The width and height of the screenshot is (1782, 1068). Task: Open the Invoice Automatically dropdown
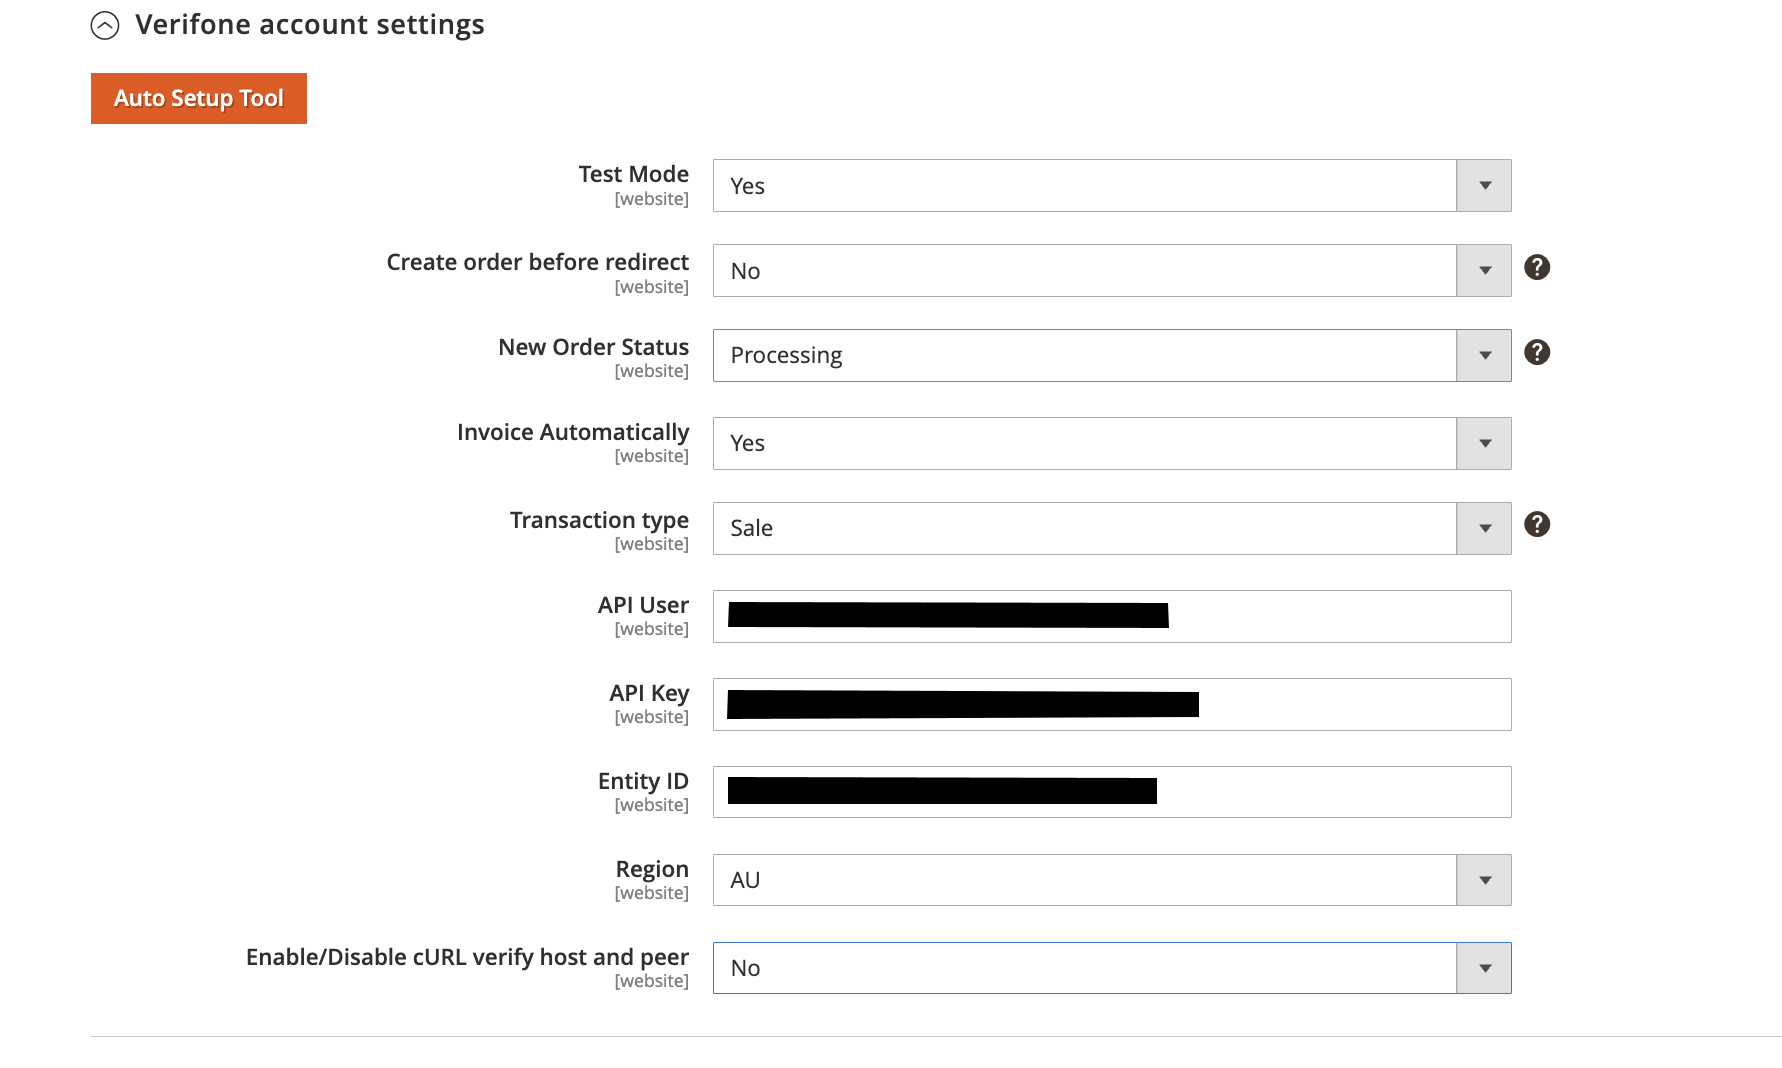pos(1111,443)
